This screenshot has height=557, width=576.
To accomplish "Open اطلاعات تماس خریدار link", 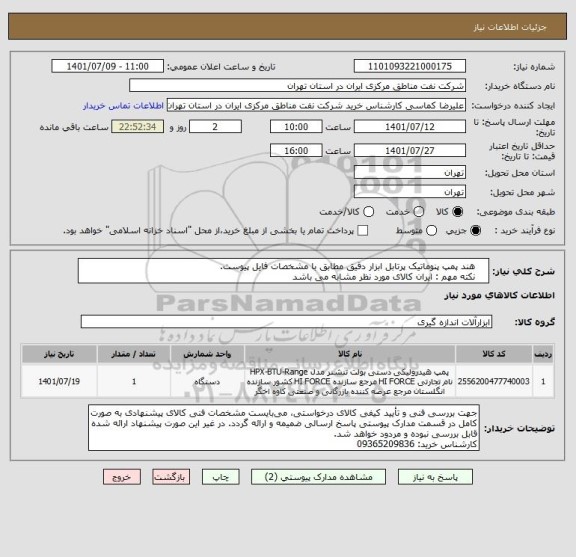I will click(x=123, y=106).
